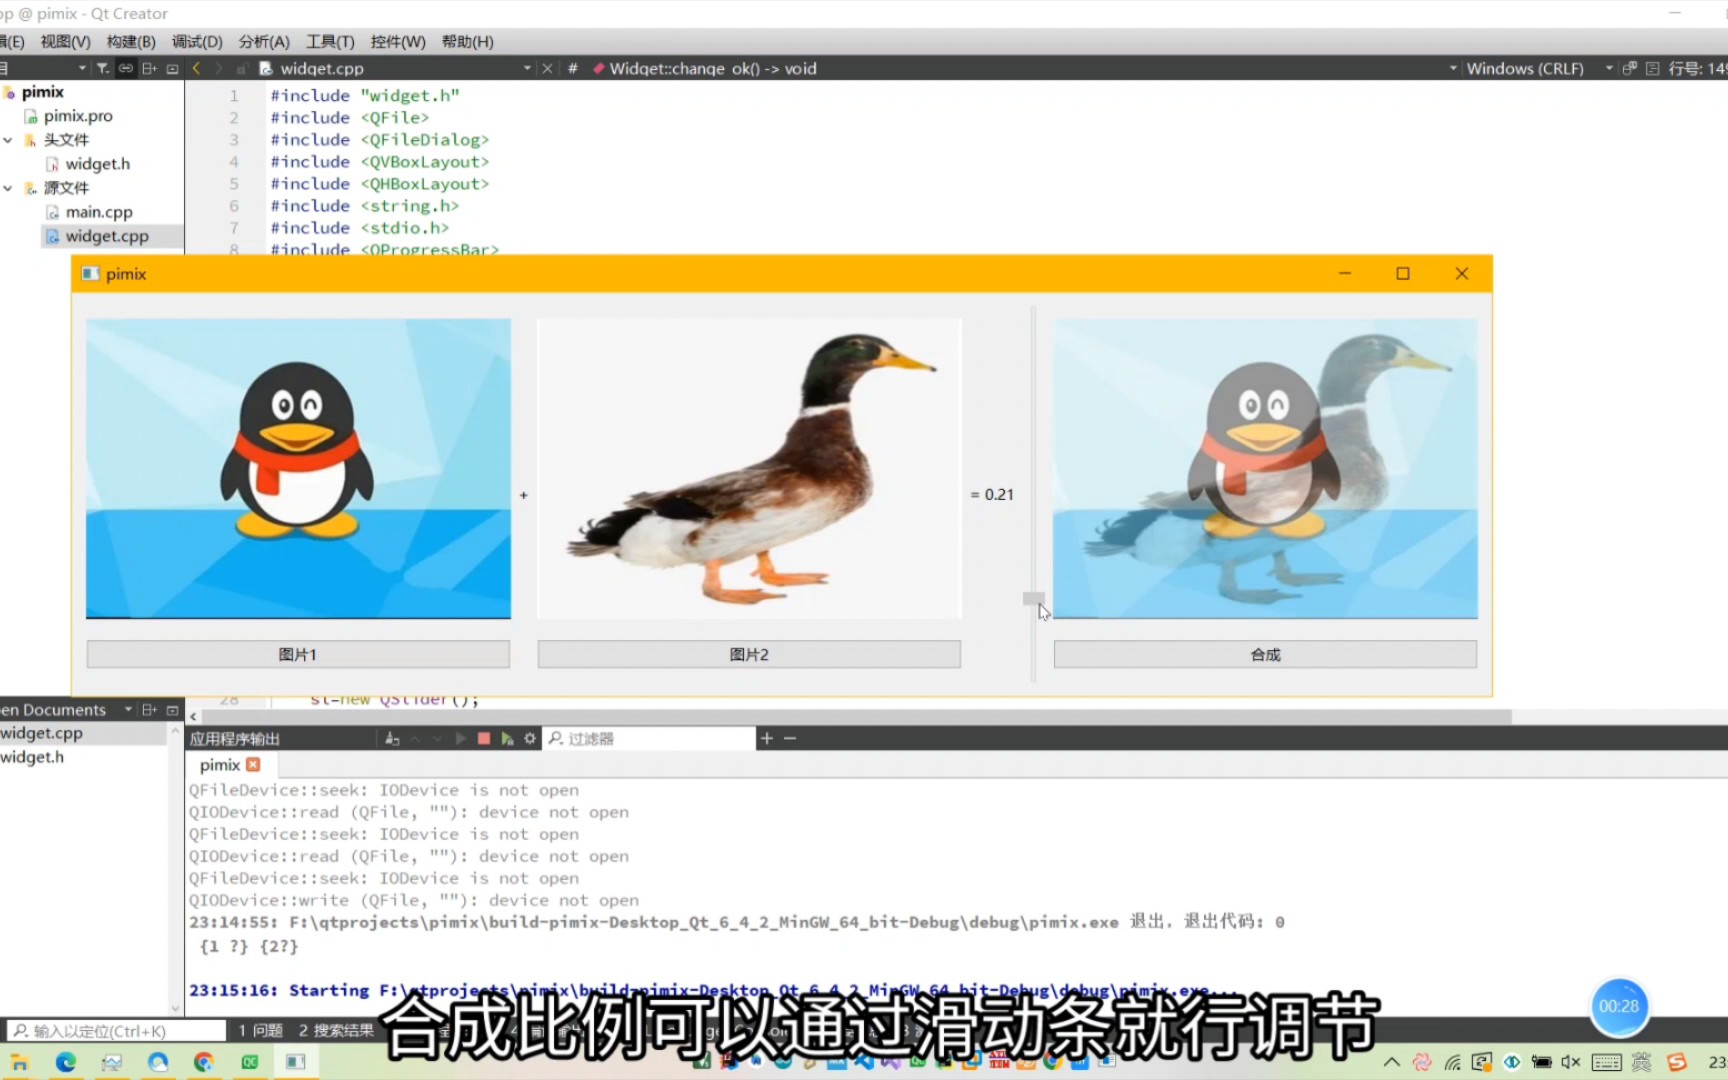Click the 00:28 recording timer bubble
This screenshot has width=1728, height=1080.
click(1619, 1006)
